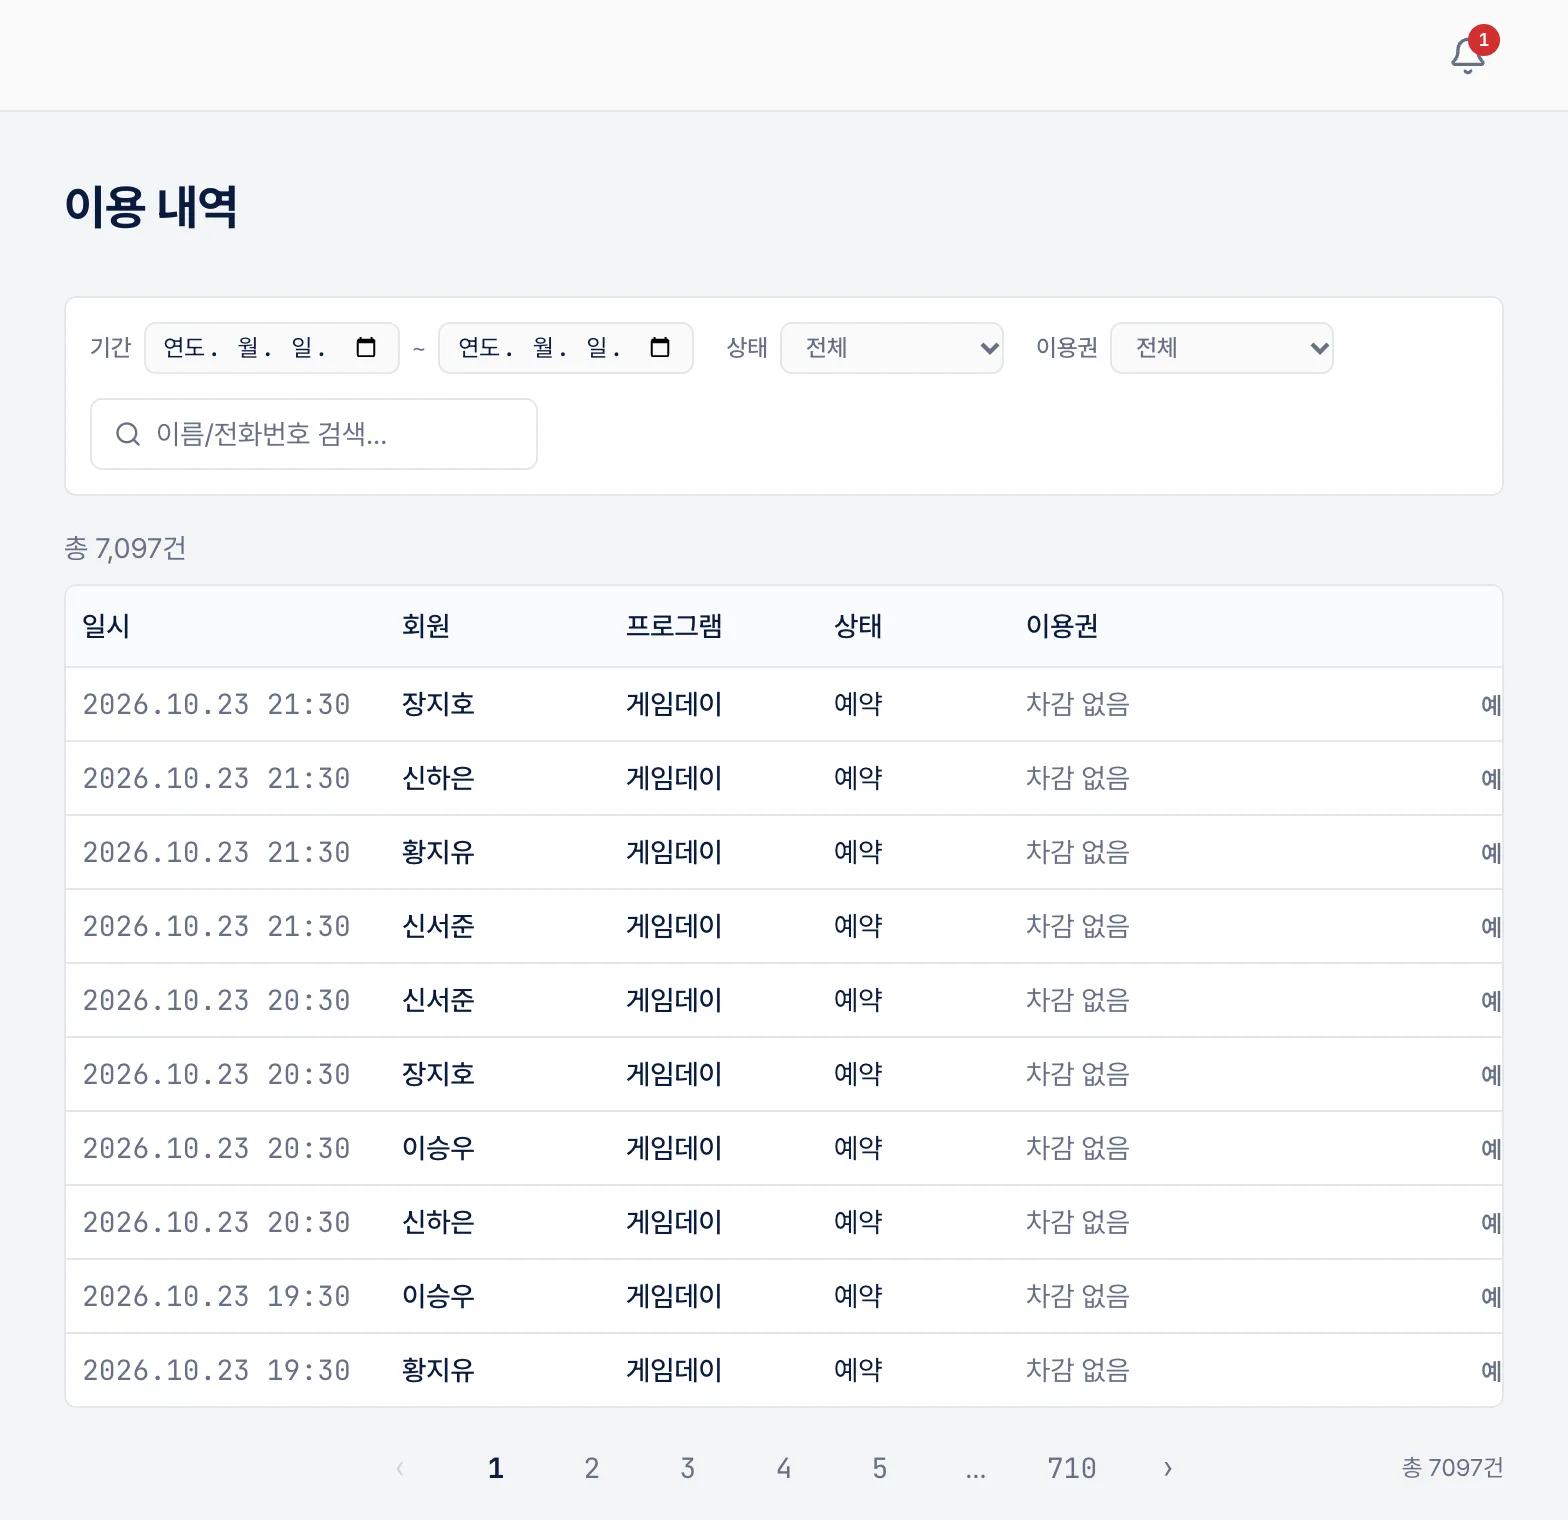Viewport: 1568px width, 1520px height.
Task: Jump to last page 710
Action: pyautogui.click(x=1072, y=1468)
